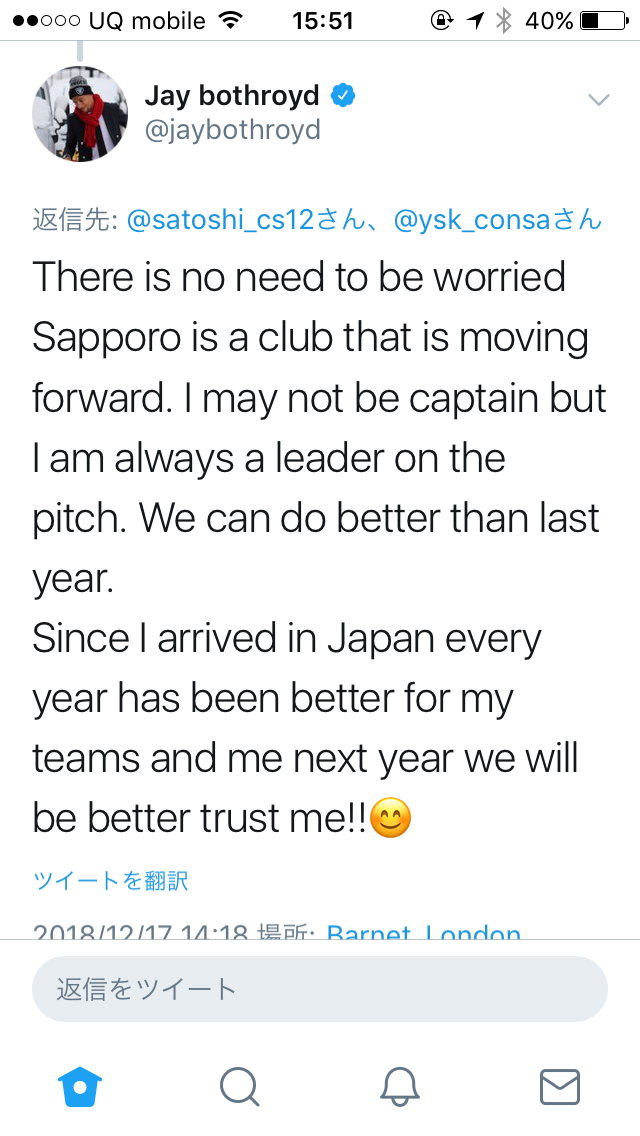Tap the 返信をツイート reply field

coord(320,989)
